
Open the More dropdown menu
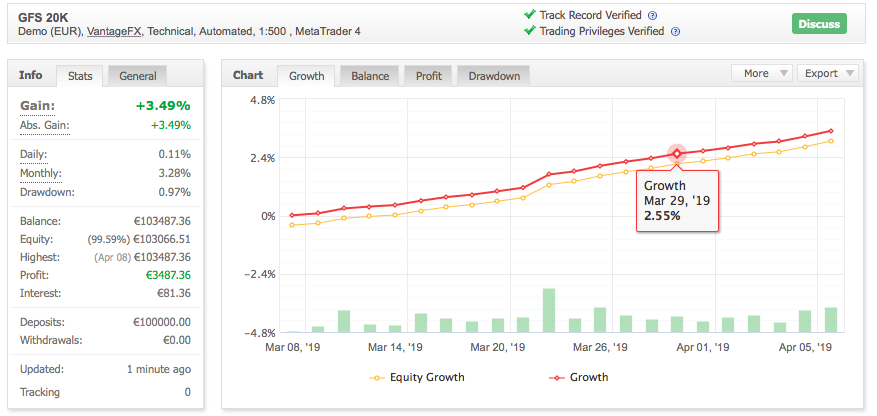click(x=762, y=73)
